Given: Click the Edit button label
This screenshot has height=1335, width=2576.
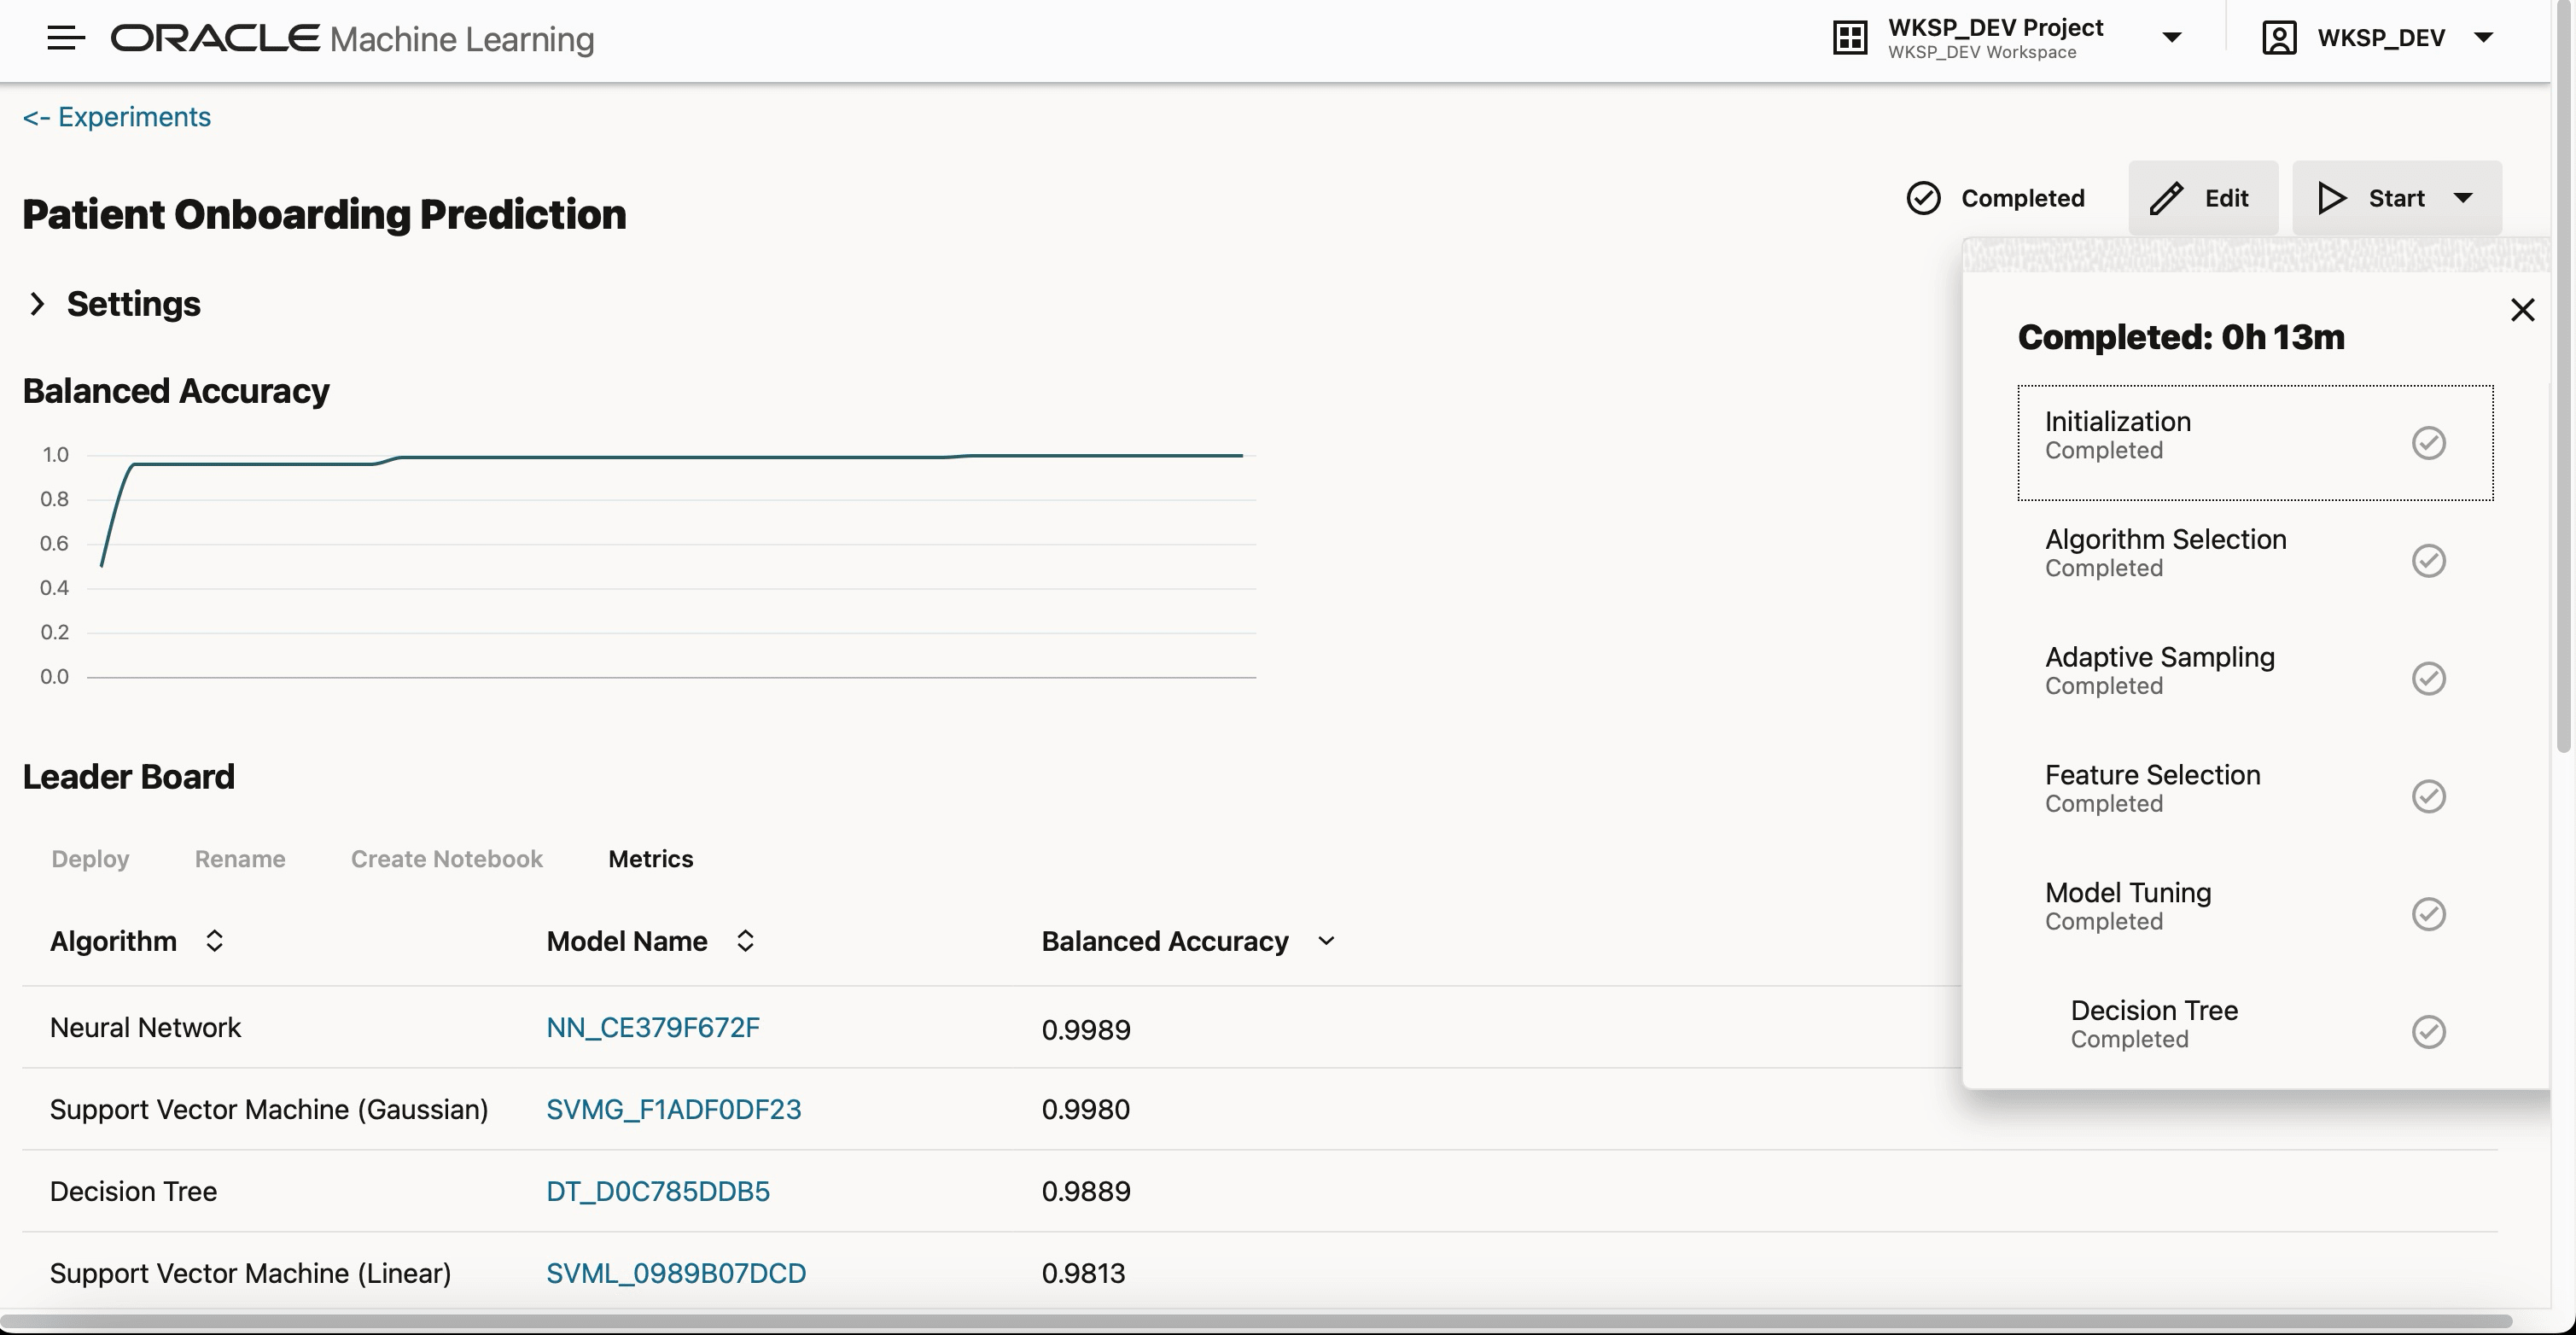Looking at the screenshot, I should (x=2226, y=198).
